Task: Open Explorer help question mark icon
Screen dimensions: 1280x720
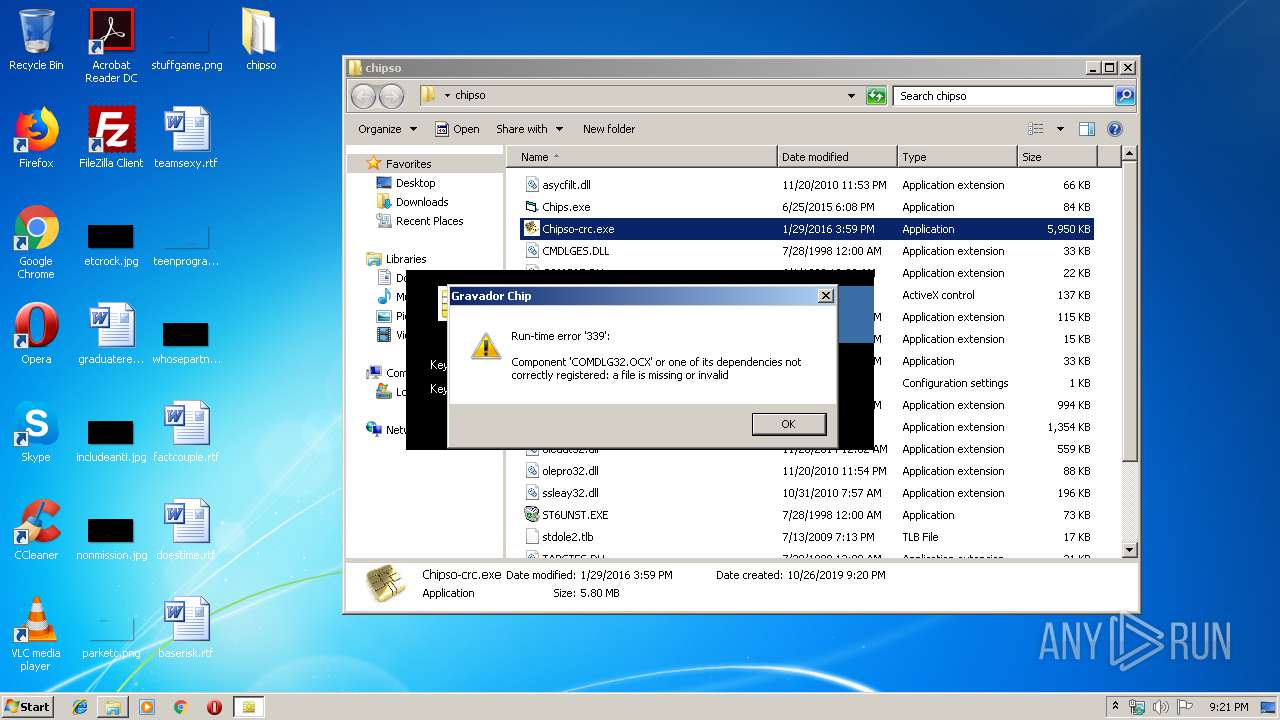Action: point(1115,129)
